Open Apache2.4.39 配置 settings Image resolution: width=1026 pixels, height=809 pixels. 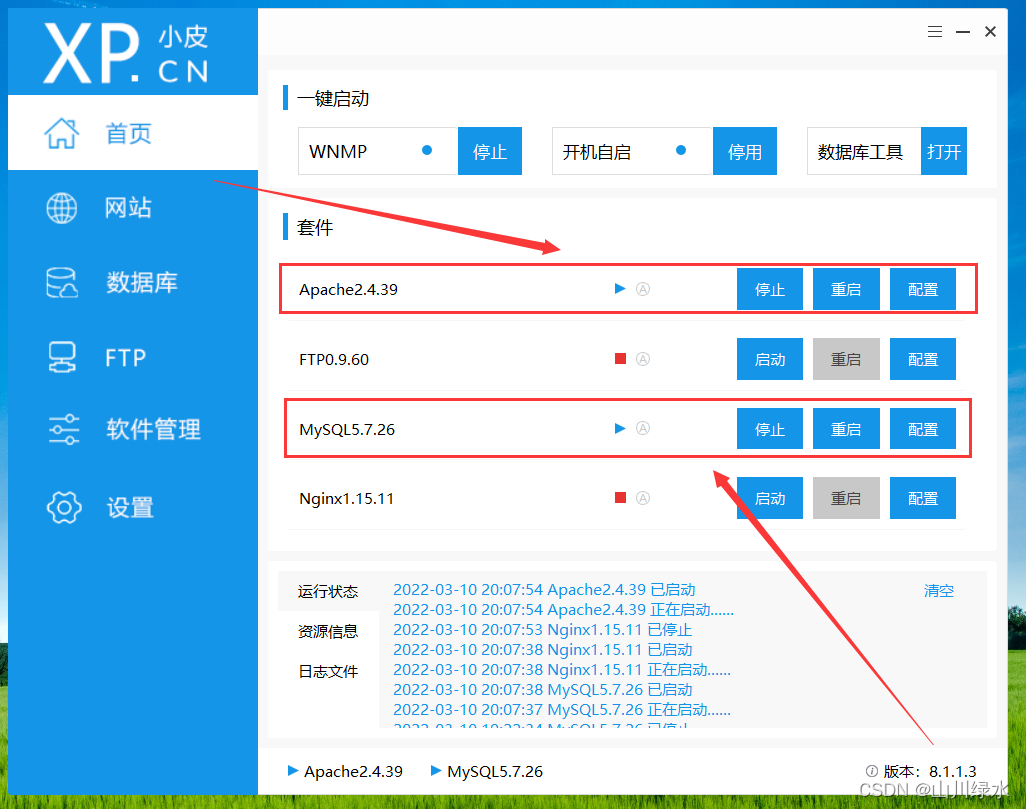pos(923,289)
